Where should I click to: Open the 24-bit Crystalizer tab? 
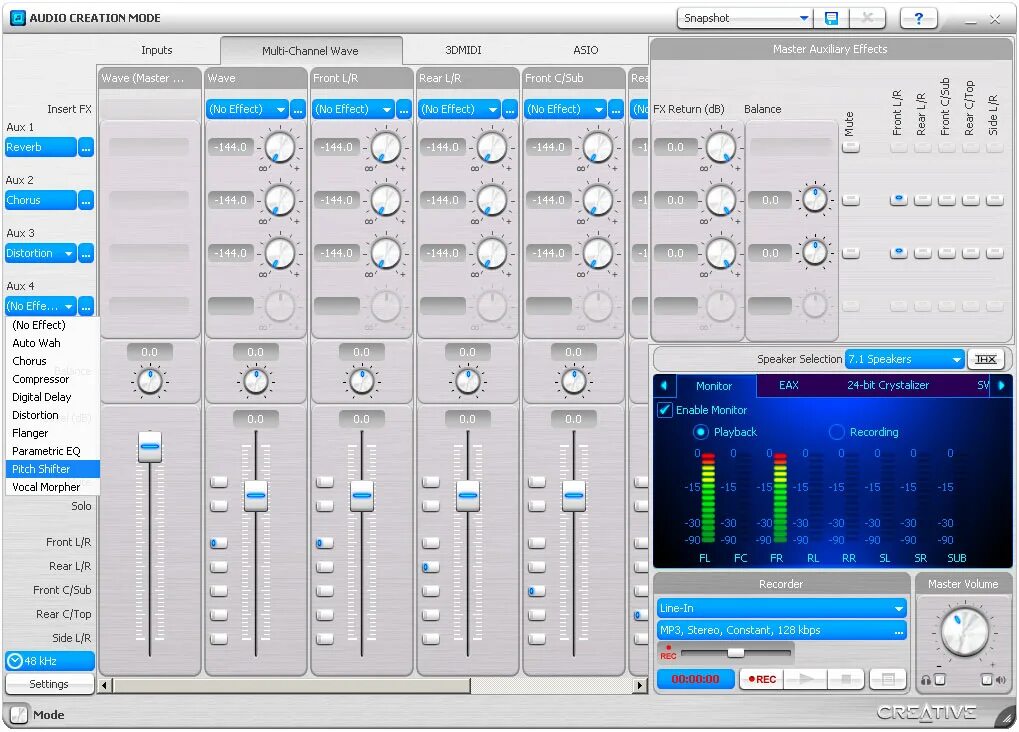(x=888, y=386)
